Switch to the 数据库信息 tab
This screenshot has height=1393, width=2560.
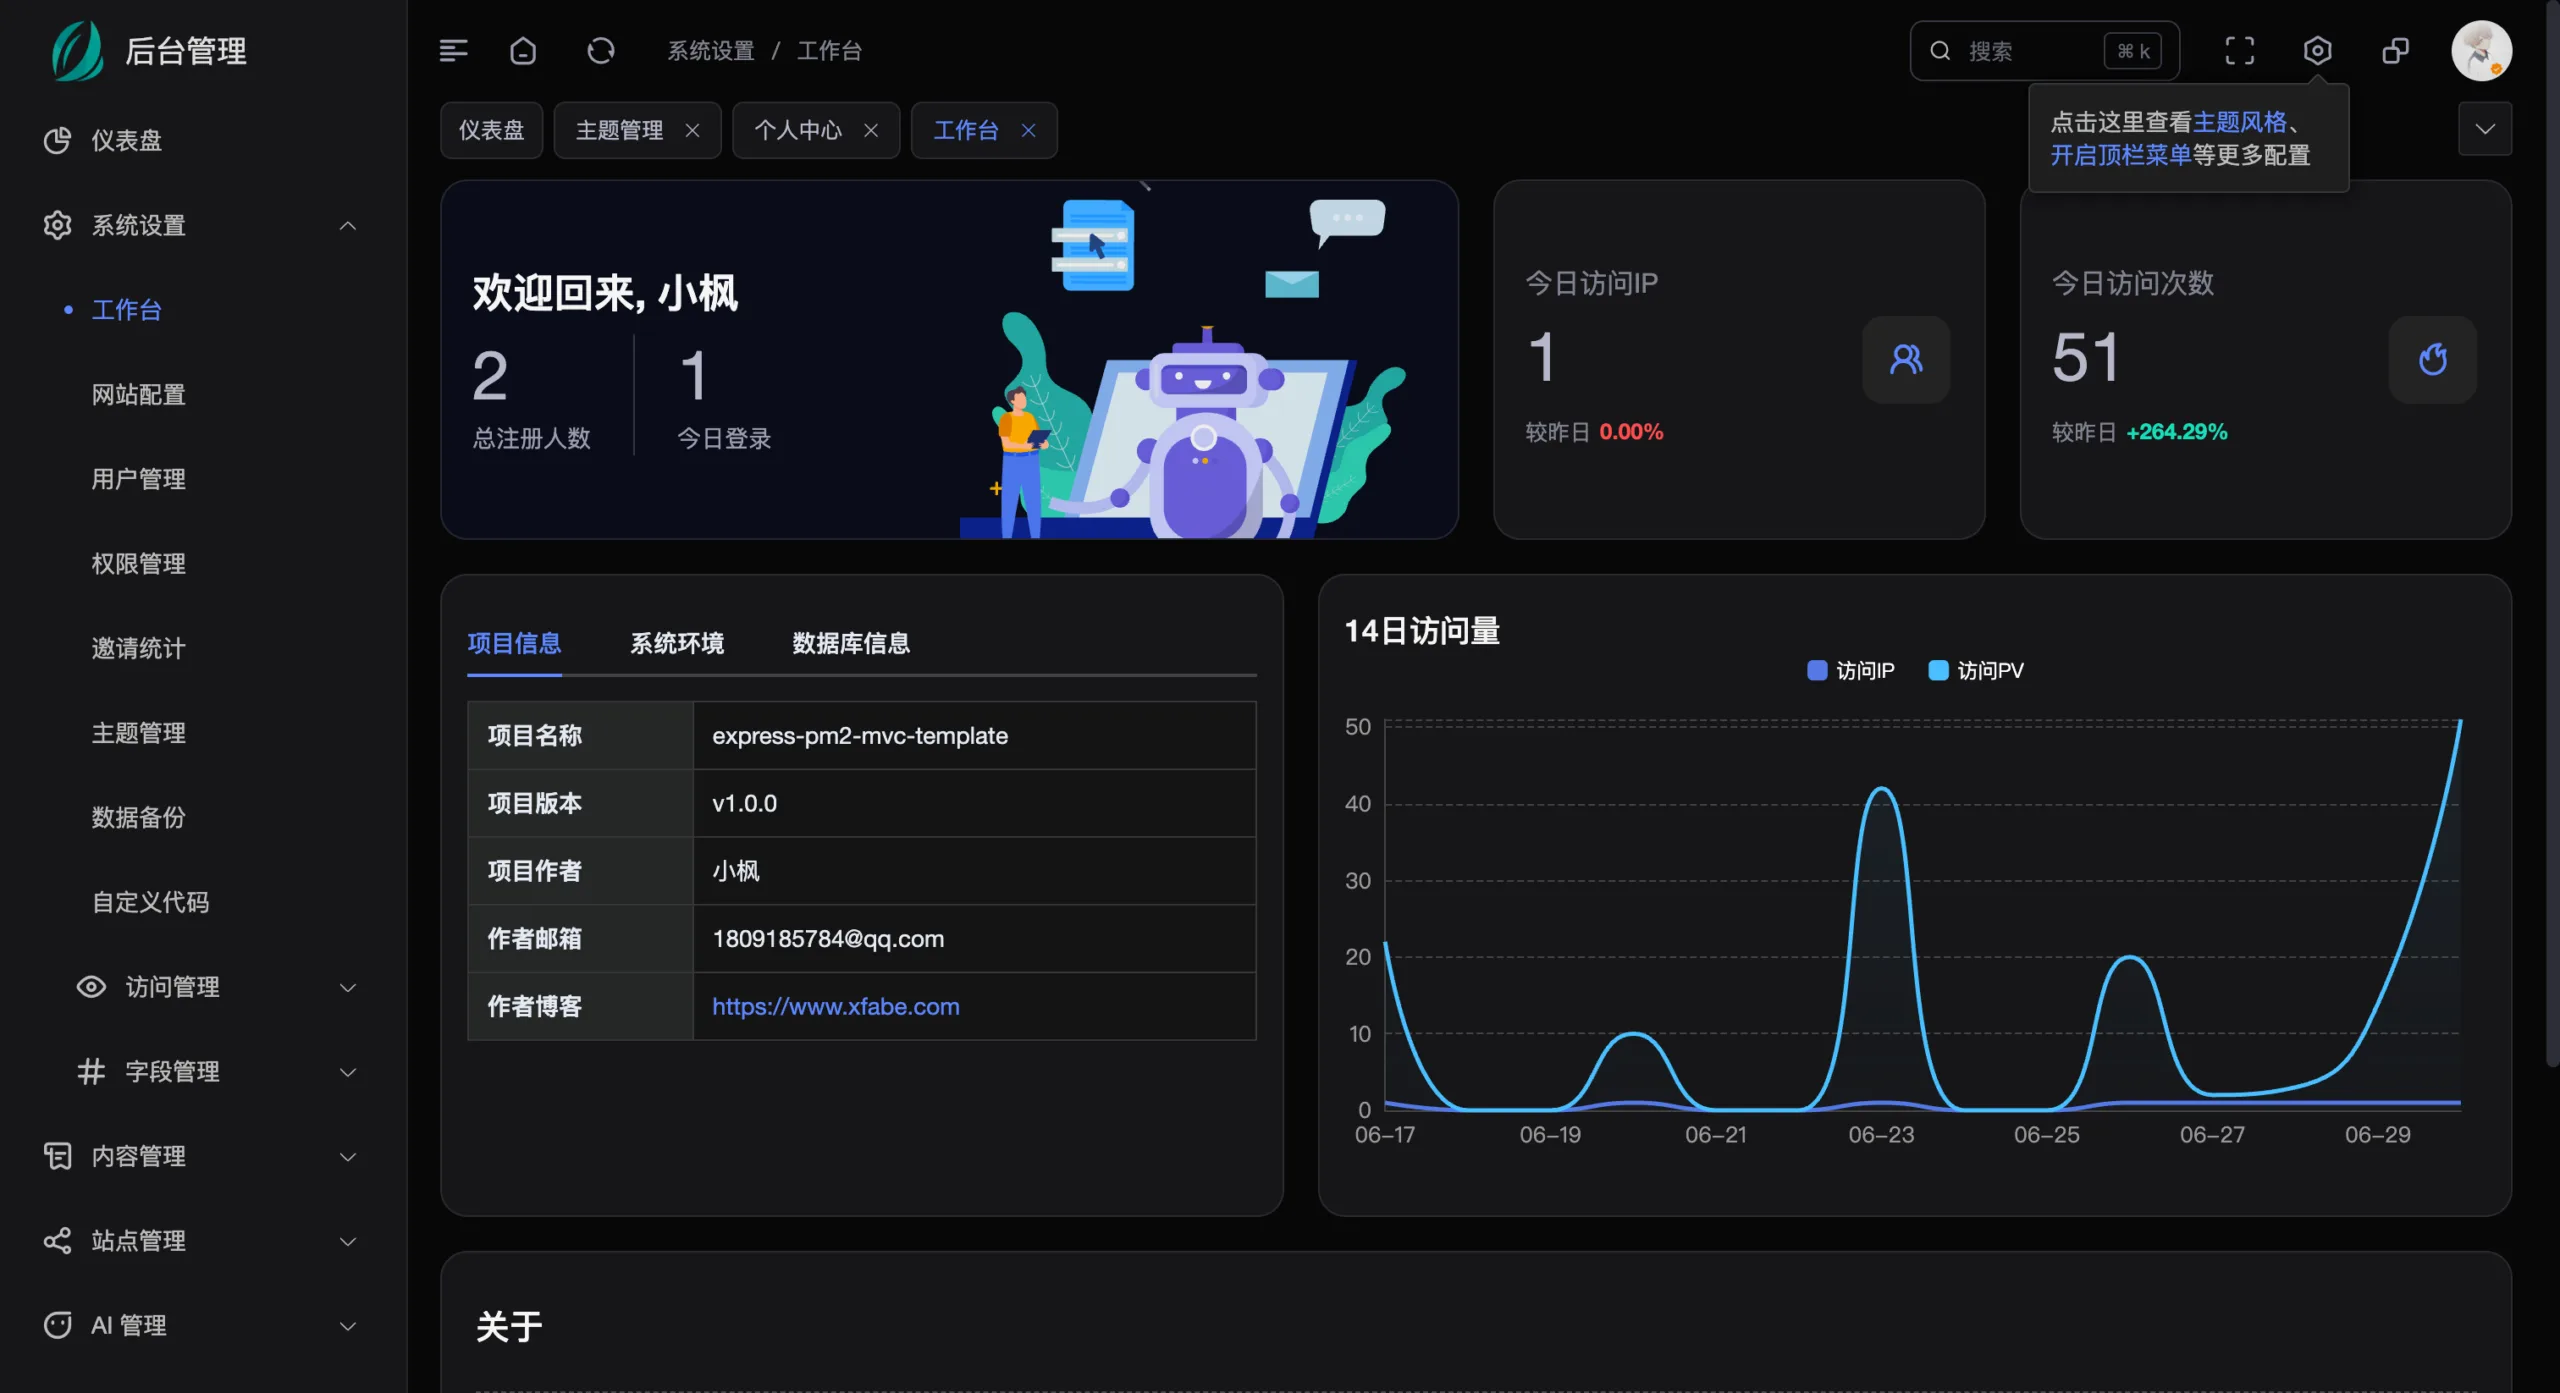pyautogui.click(x=851, y=643)
